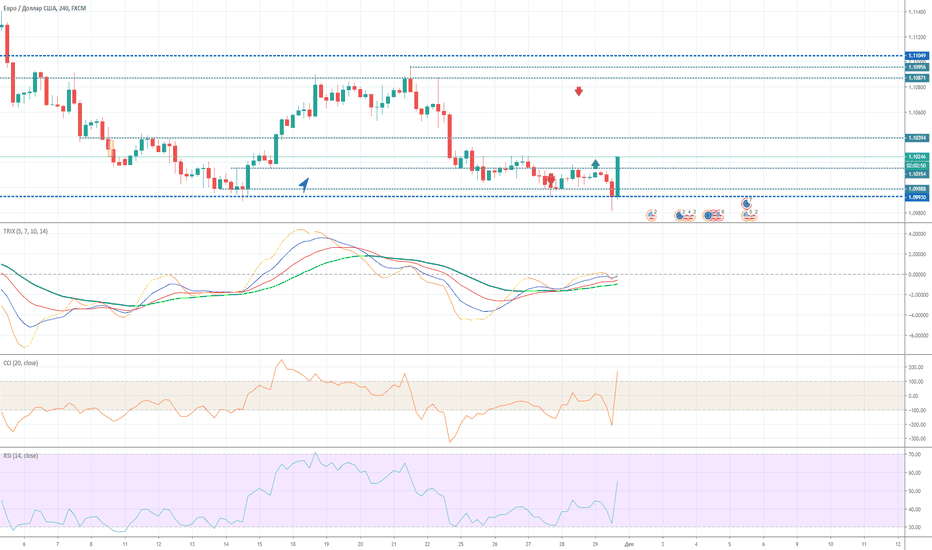
Task: Click the date 29 on time axis
Action: click(595, 544)
